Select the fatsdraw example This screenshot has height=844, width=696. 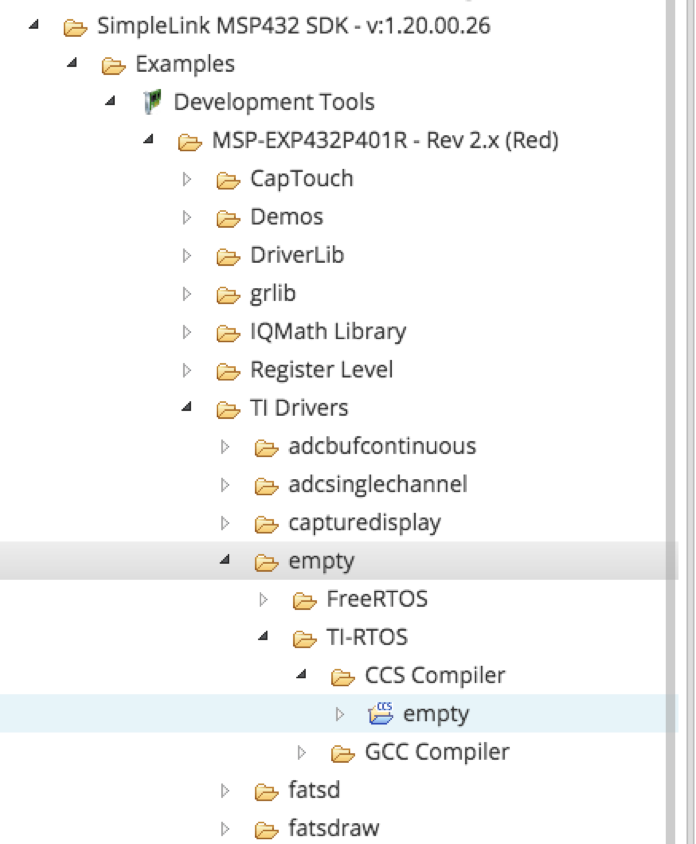(330, 828)
